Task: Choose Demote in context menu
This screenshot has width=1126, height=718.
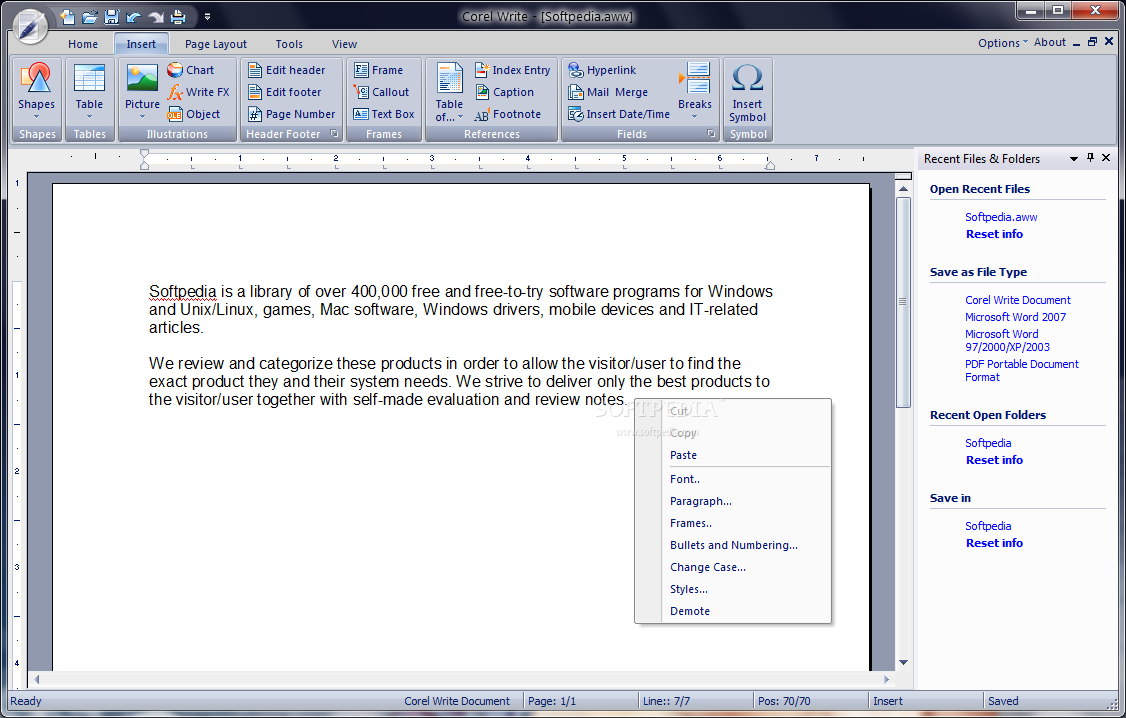Action: (x=733, y=611)
